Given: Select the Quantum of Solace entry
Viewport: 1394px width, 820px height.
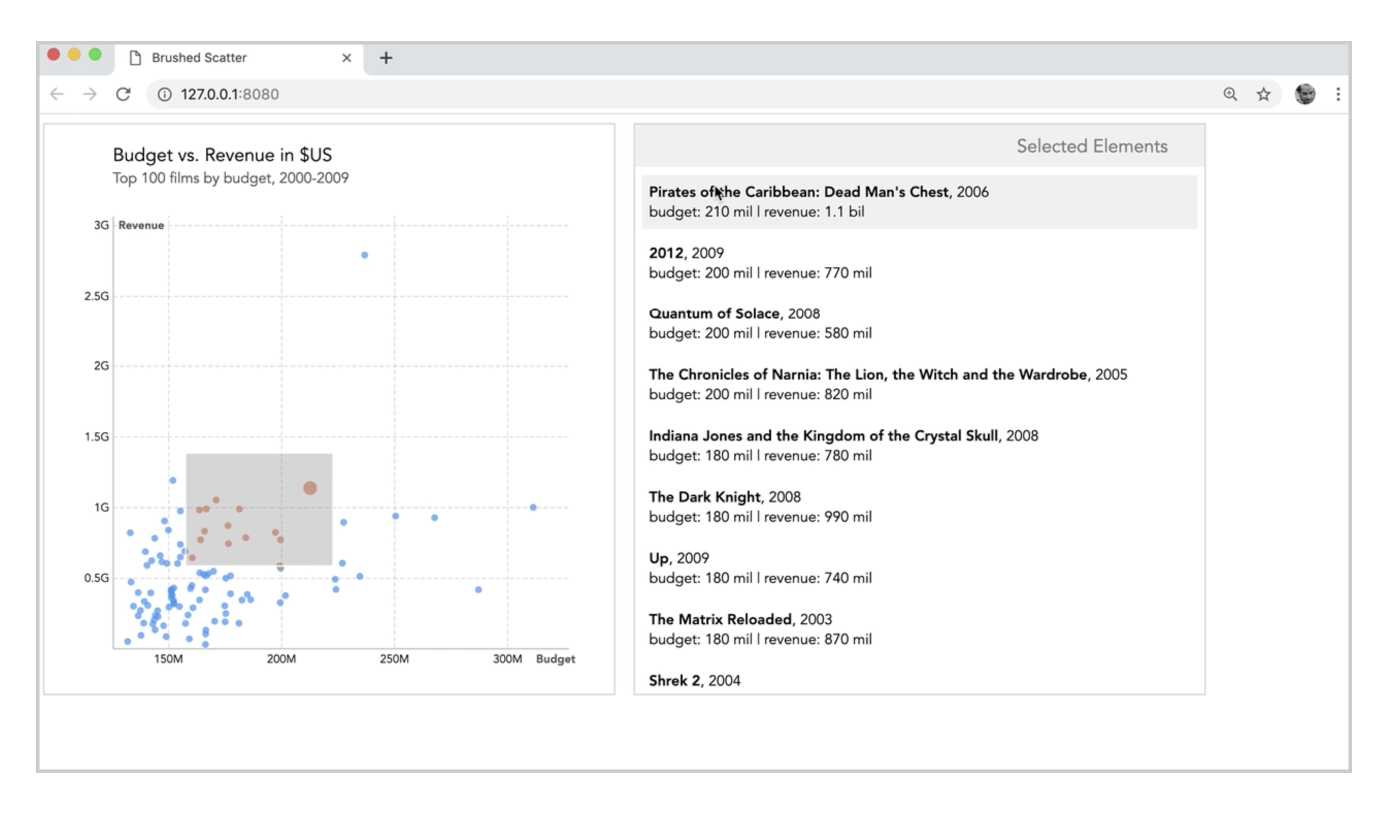Looking at the screenshot, I should coord(919,324).
